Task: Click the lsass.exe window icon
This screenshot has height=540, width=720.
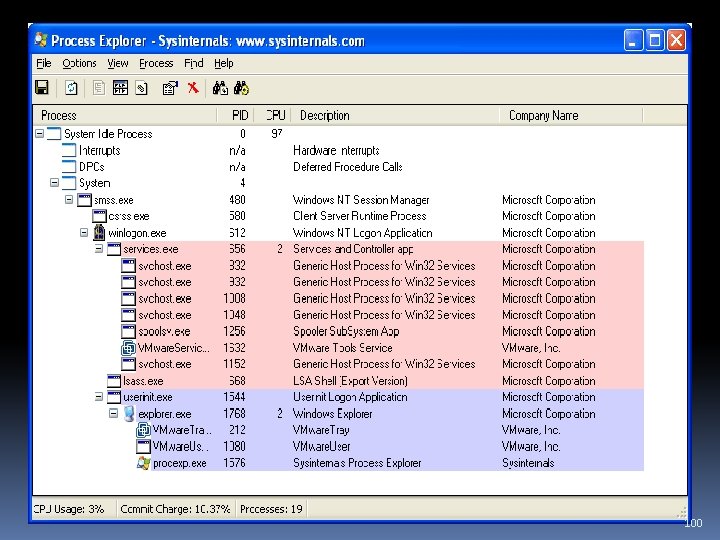Action: point(114,381)
